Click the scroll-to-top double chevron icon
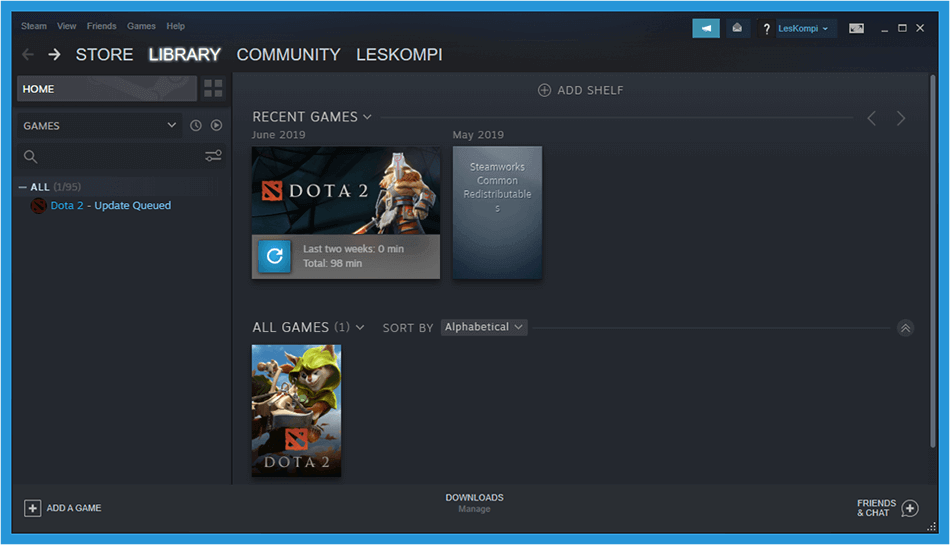This screenshot has height=545, width=950. click(905, 328)
